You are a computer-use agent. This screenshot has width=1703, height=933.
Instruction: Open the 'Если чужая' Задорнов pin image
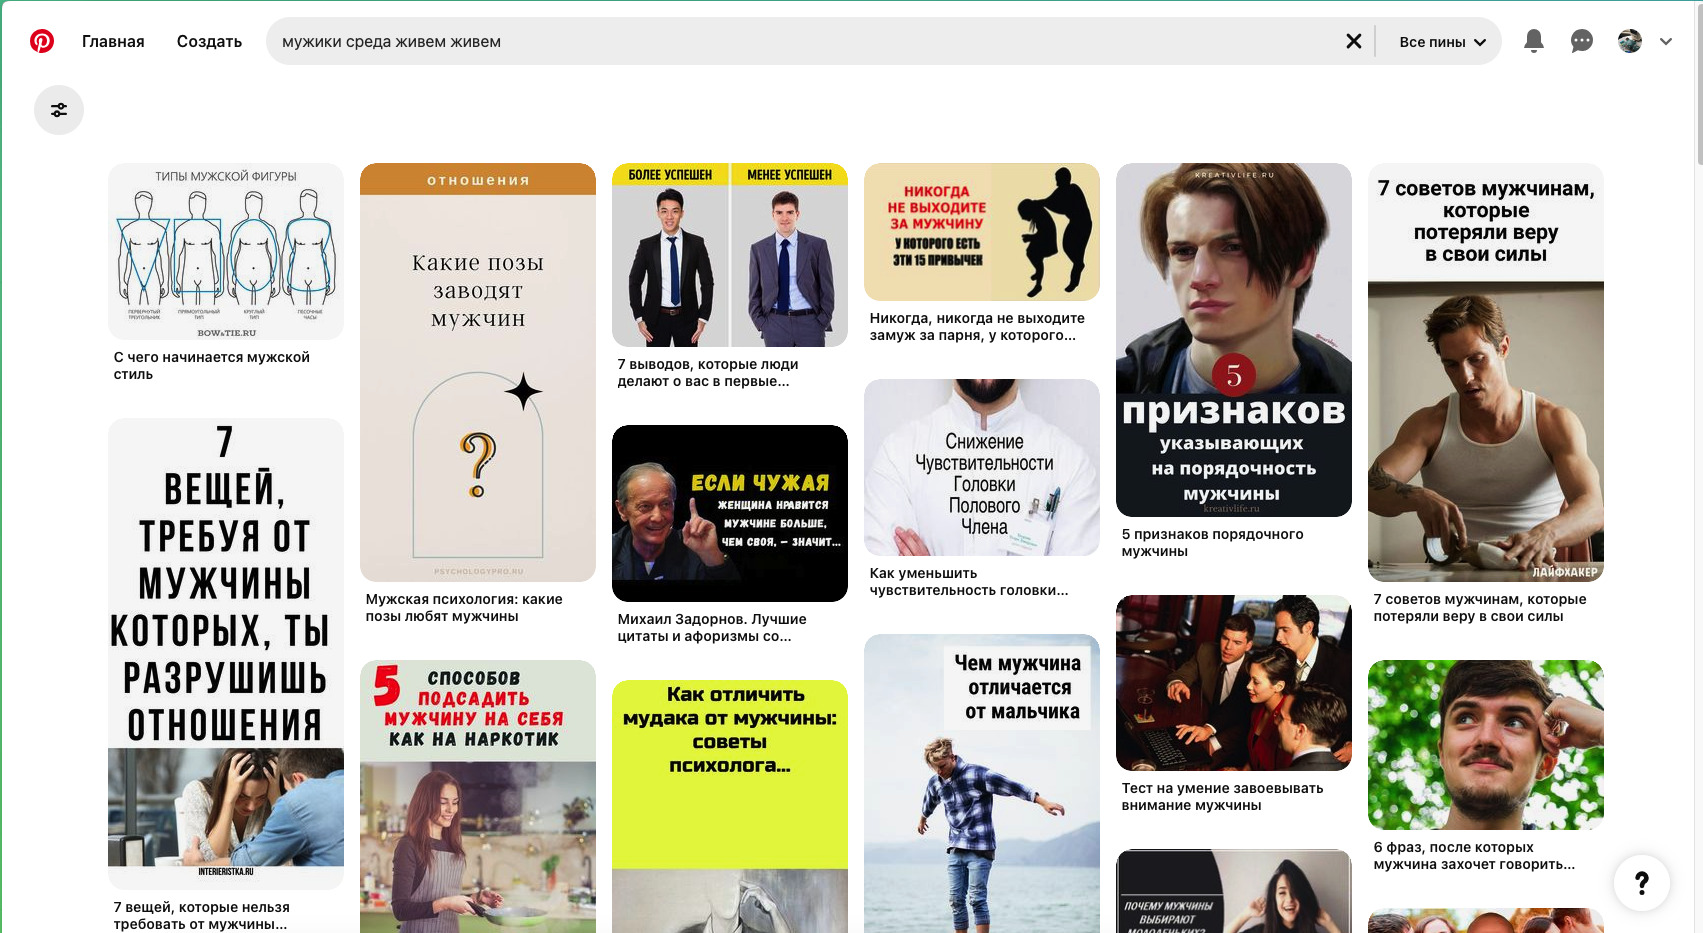[x=730, y=513]
